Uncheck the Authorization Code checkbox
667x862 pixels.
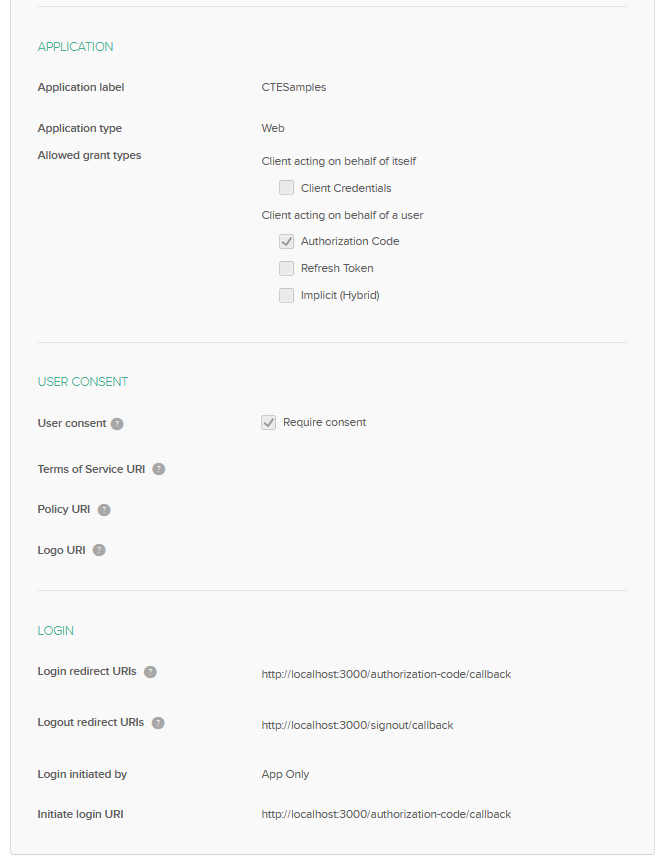pyautogui.click(x=287, y=241)
